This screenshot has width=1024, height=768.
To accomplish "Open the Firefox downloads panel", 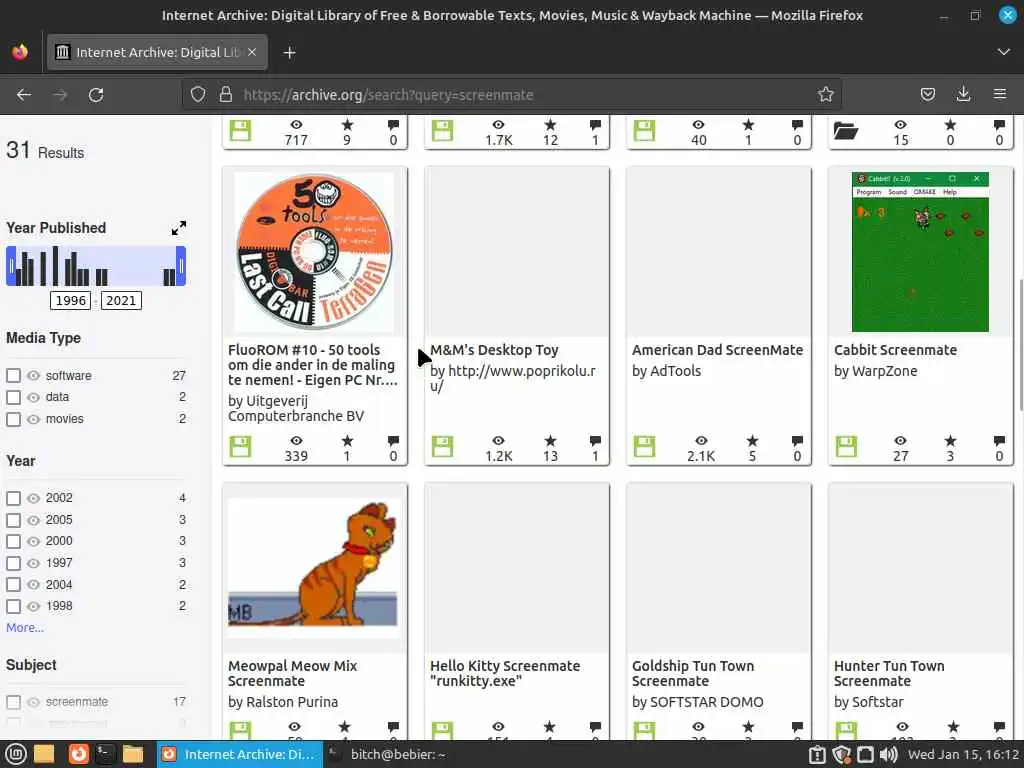I will tap(963, 95).
